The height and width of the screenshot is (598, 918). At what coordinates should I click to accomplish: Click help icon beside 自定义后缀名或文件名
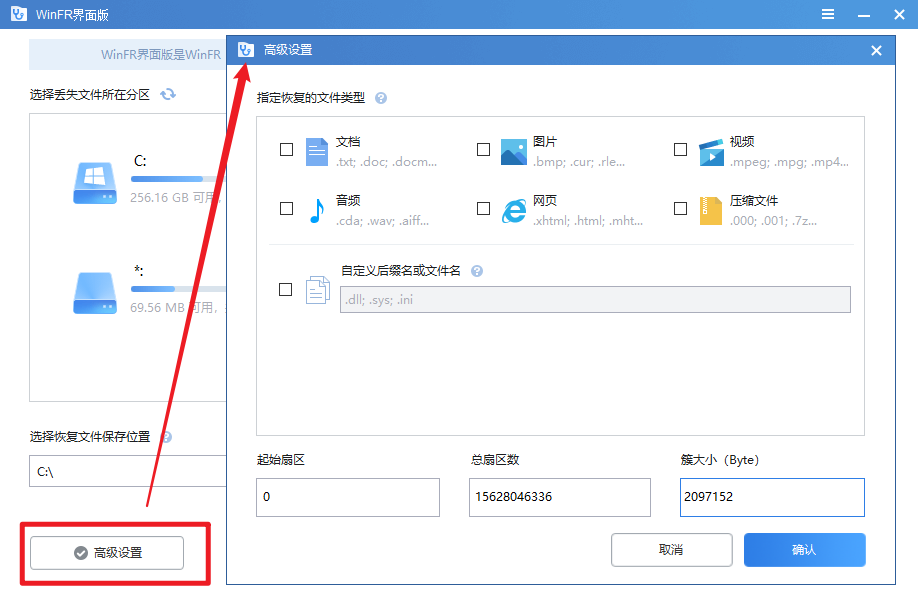477,271
